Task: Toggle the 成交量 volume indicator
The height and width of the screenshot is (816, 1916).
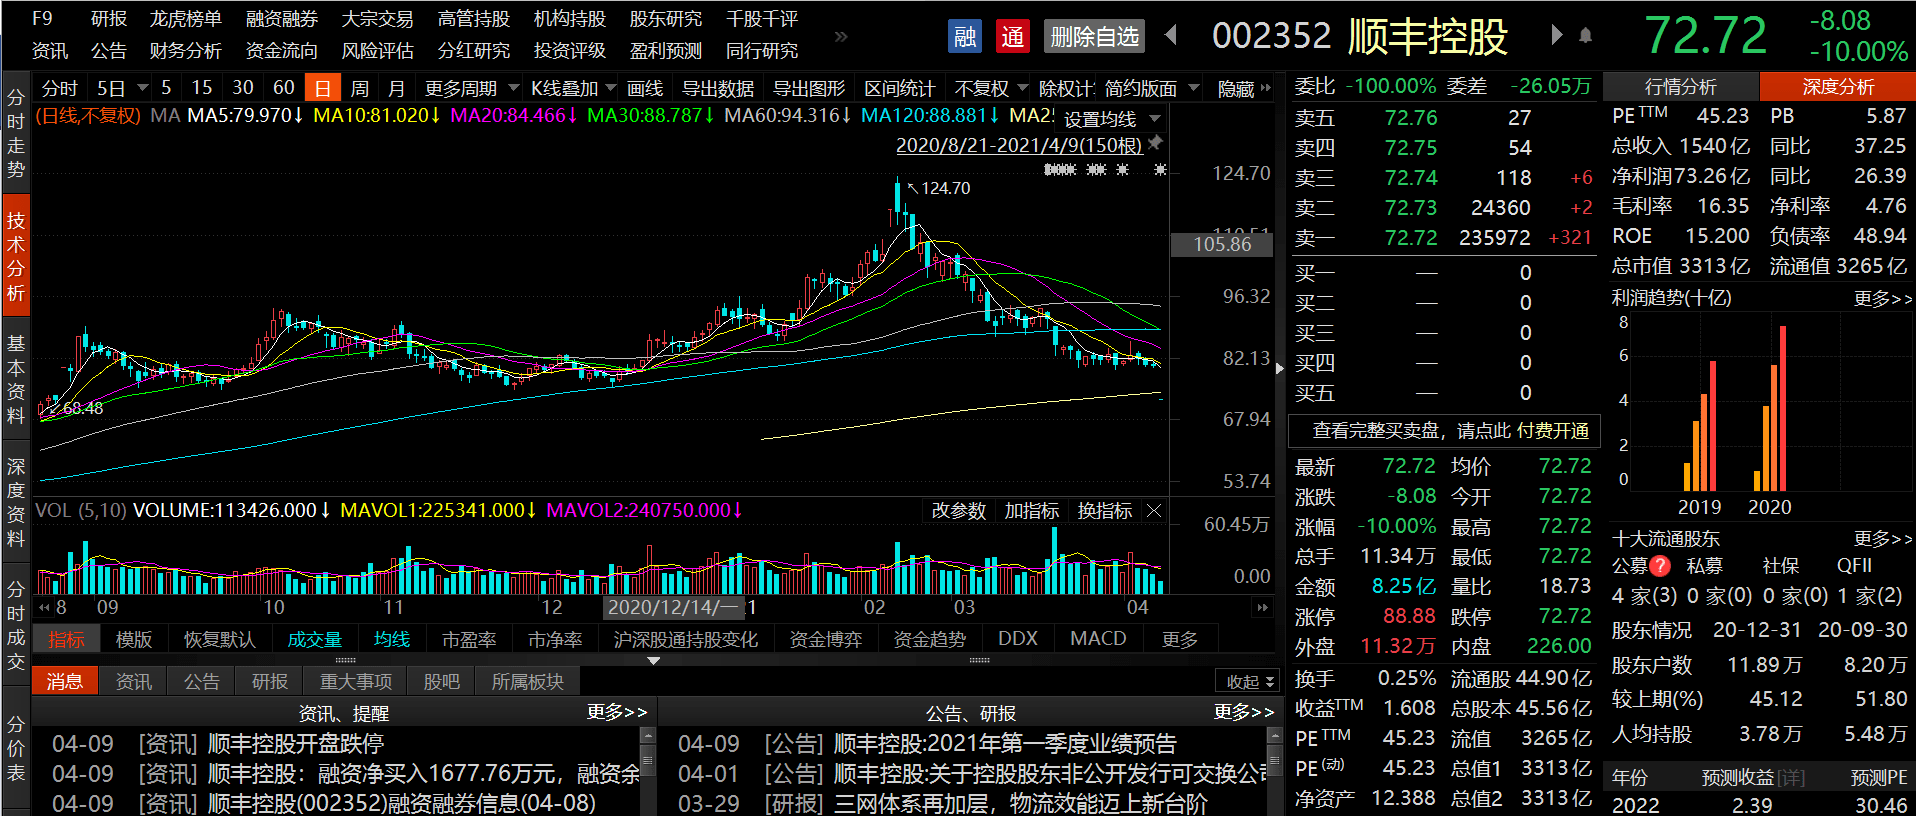Action: click(314, 639)
